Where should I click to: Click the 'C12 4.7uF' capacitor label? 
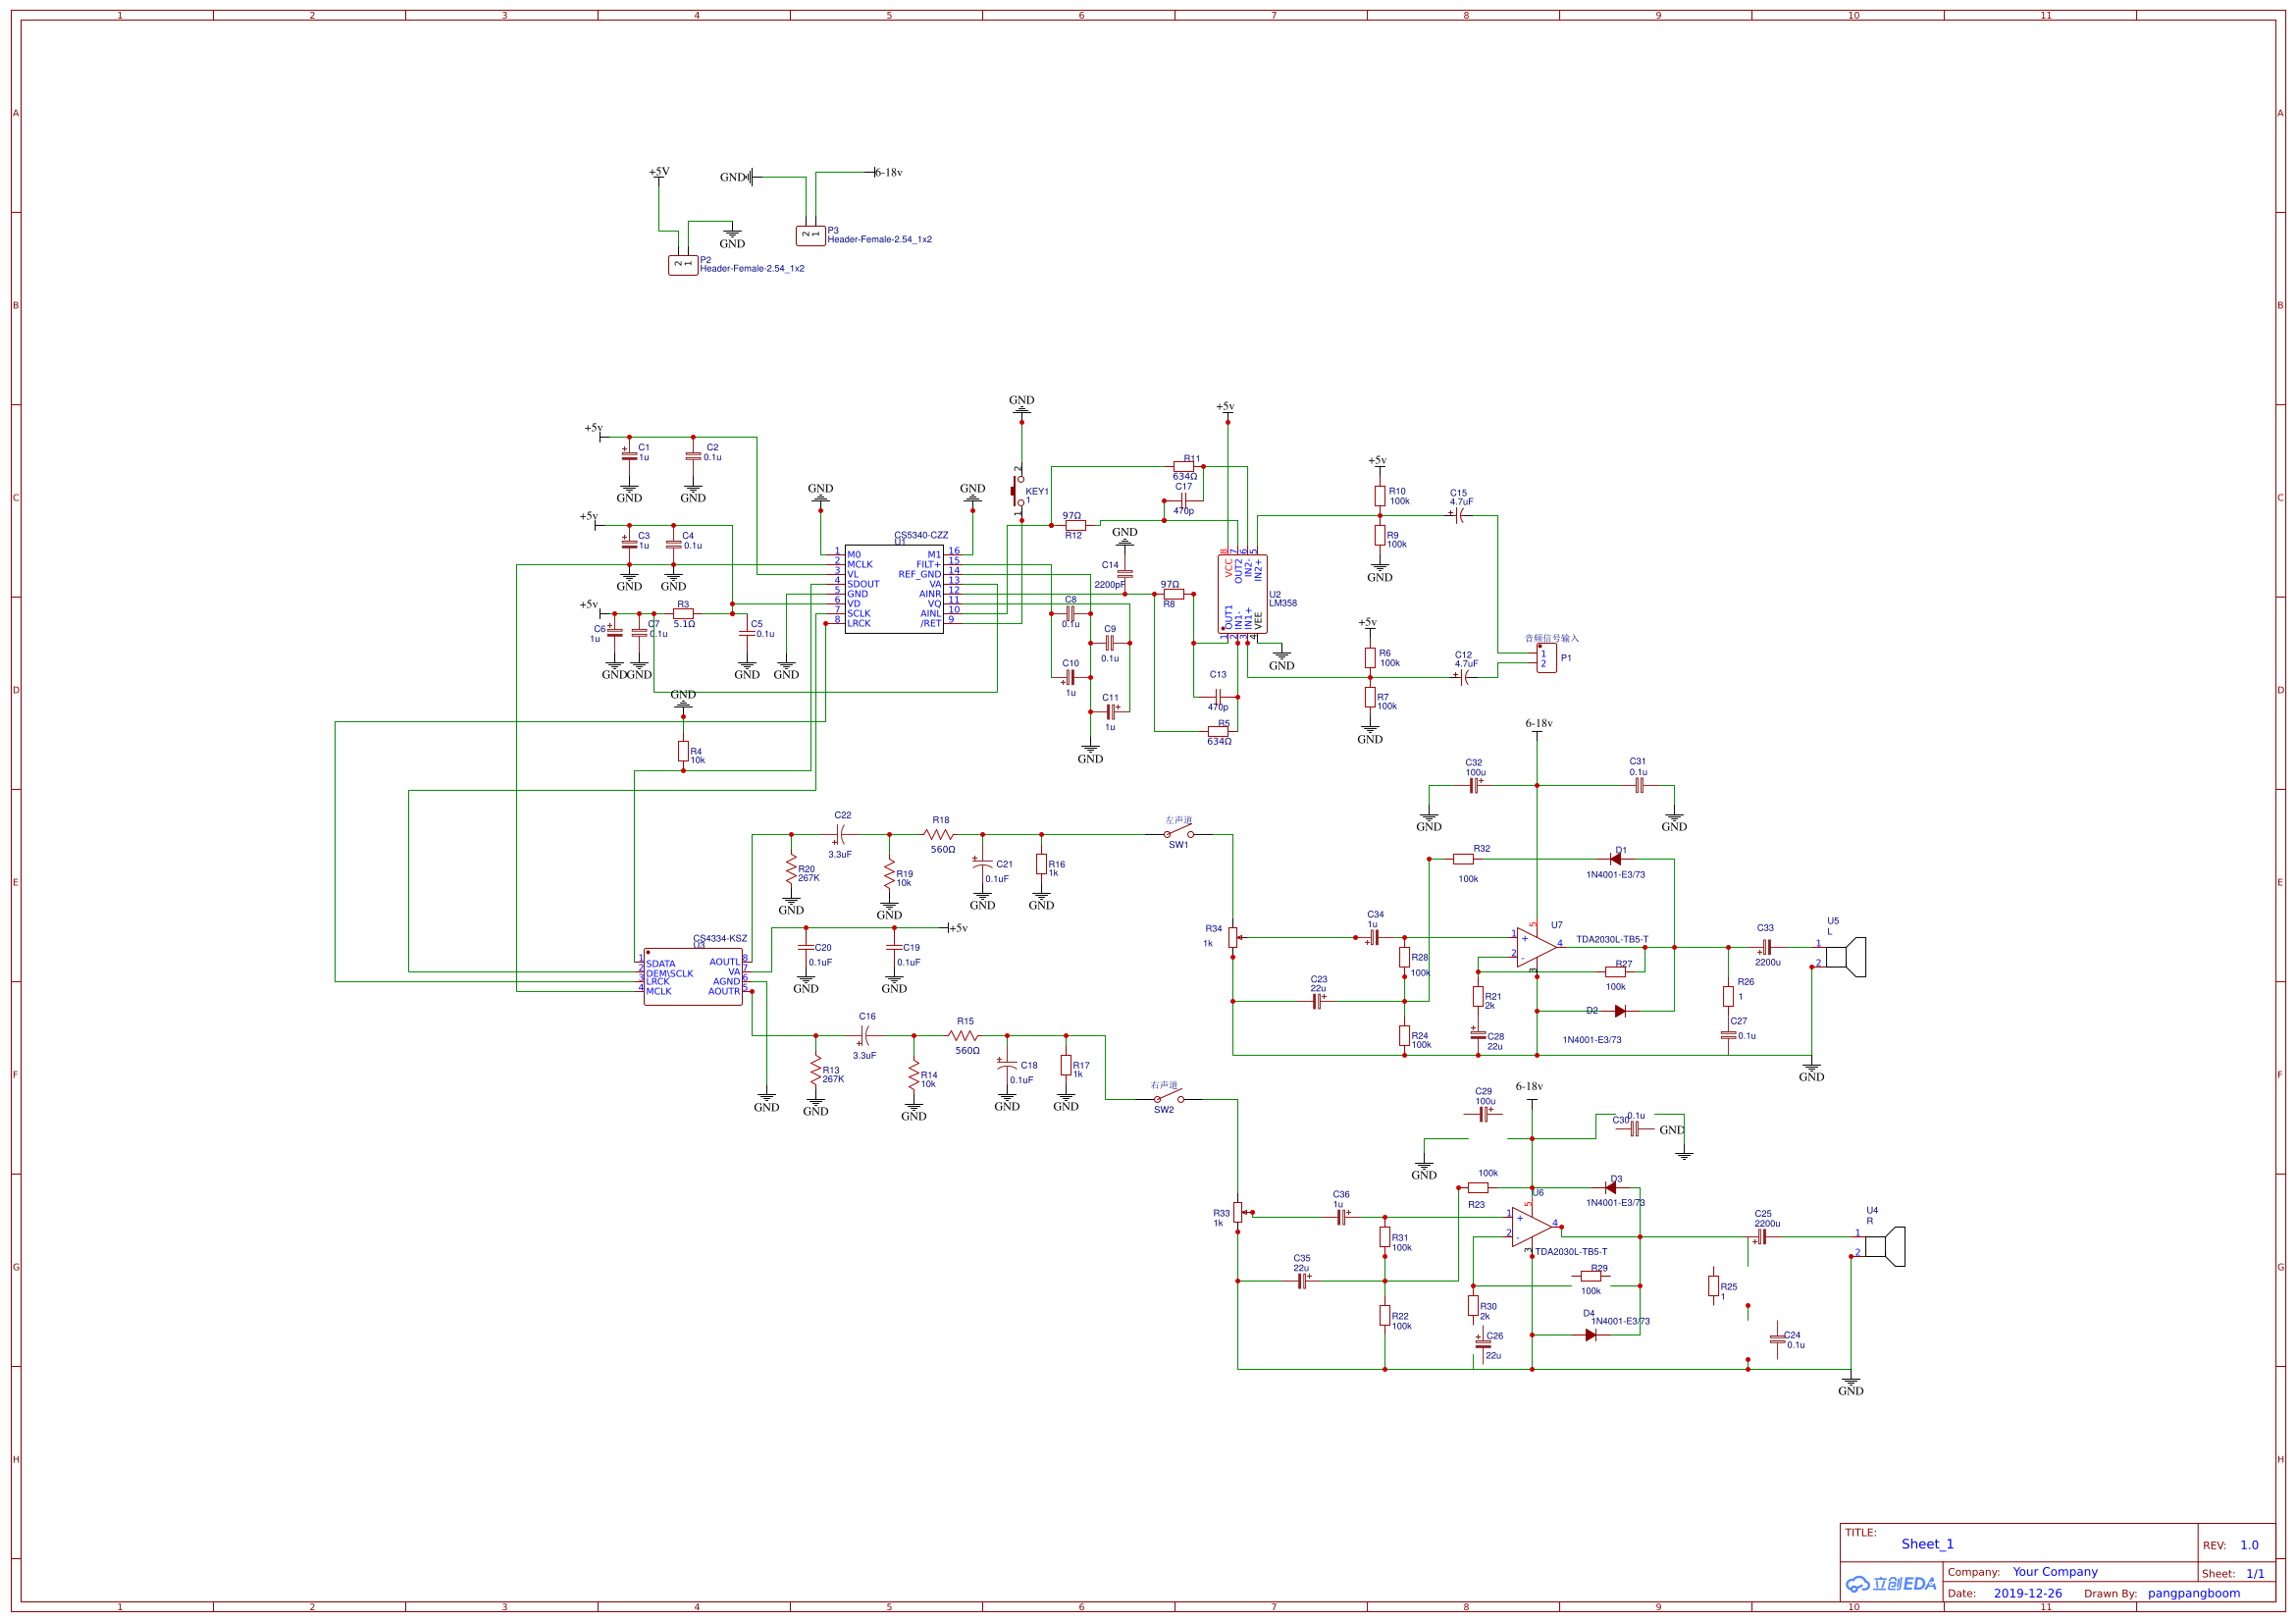point(1465,659)
